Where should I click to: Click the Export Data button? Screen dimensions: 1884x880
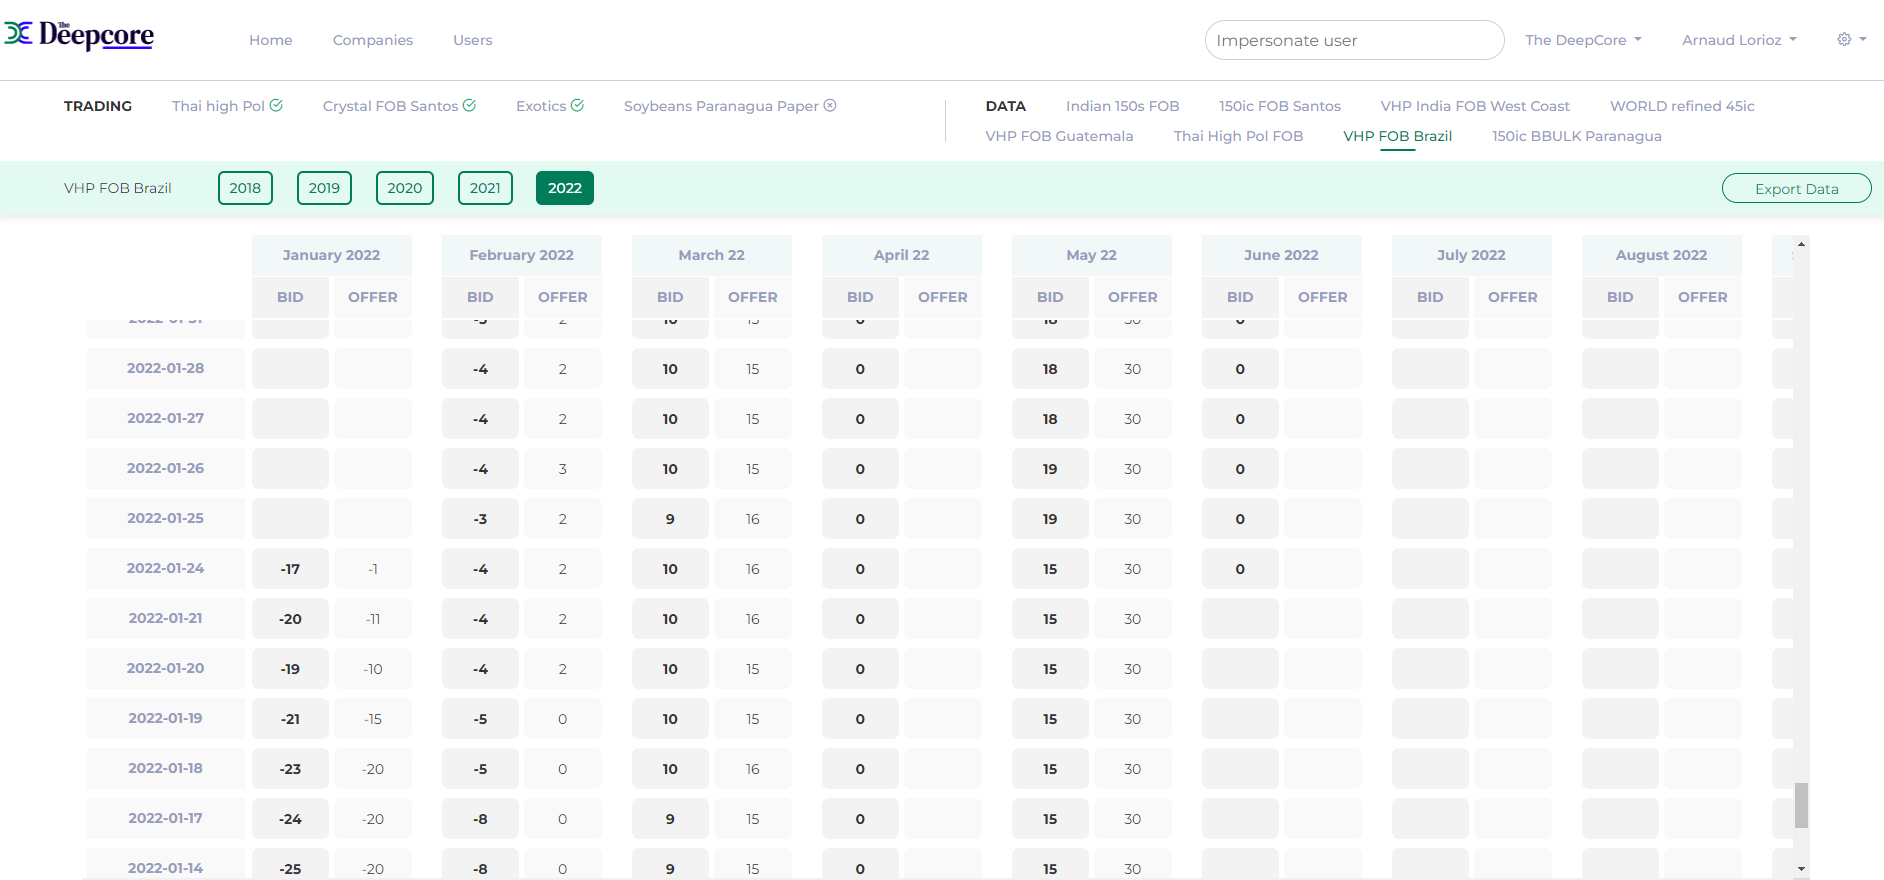[x=1796, y=188]
